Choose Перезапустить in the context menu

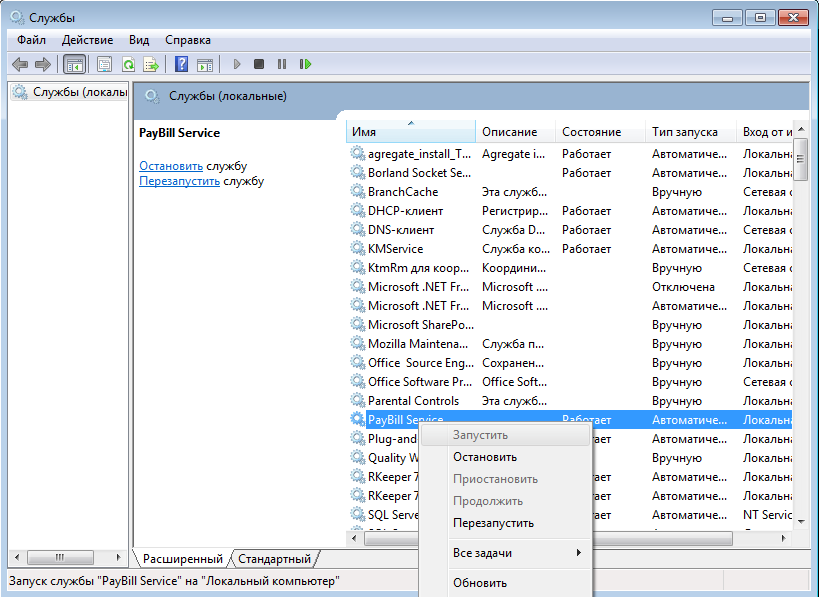(493, 523)
